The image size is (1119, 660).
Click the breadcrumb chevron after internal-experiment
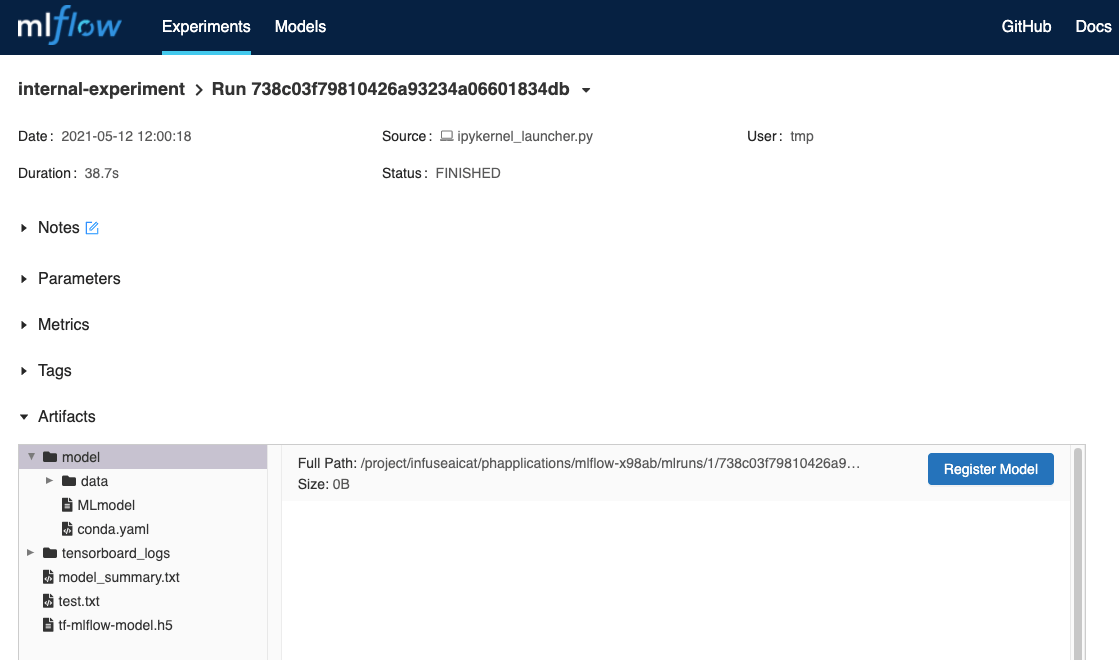[198, 90]
